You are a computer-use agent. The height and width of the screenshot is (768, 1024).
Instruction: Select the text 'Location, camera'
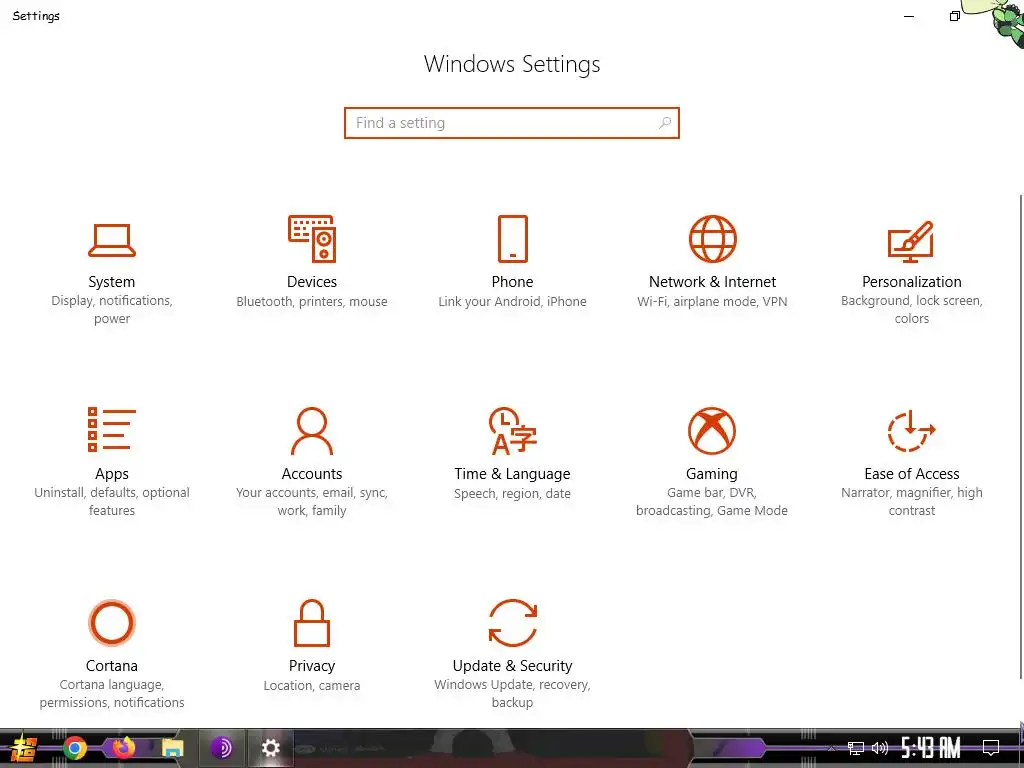[312, 685]
